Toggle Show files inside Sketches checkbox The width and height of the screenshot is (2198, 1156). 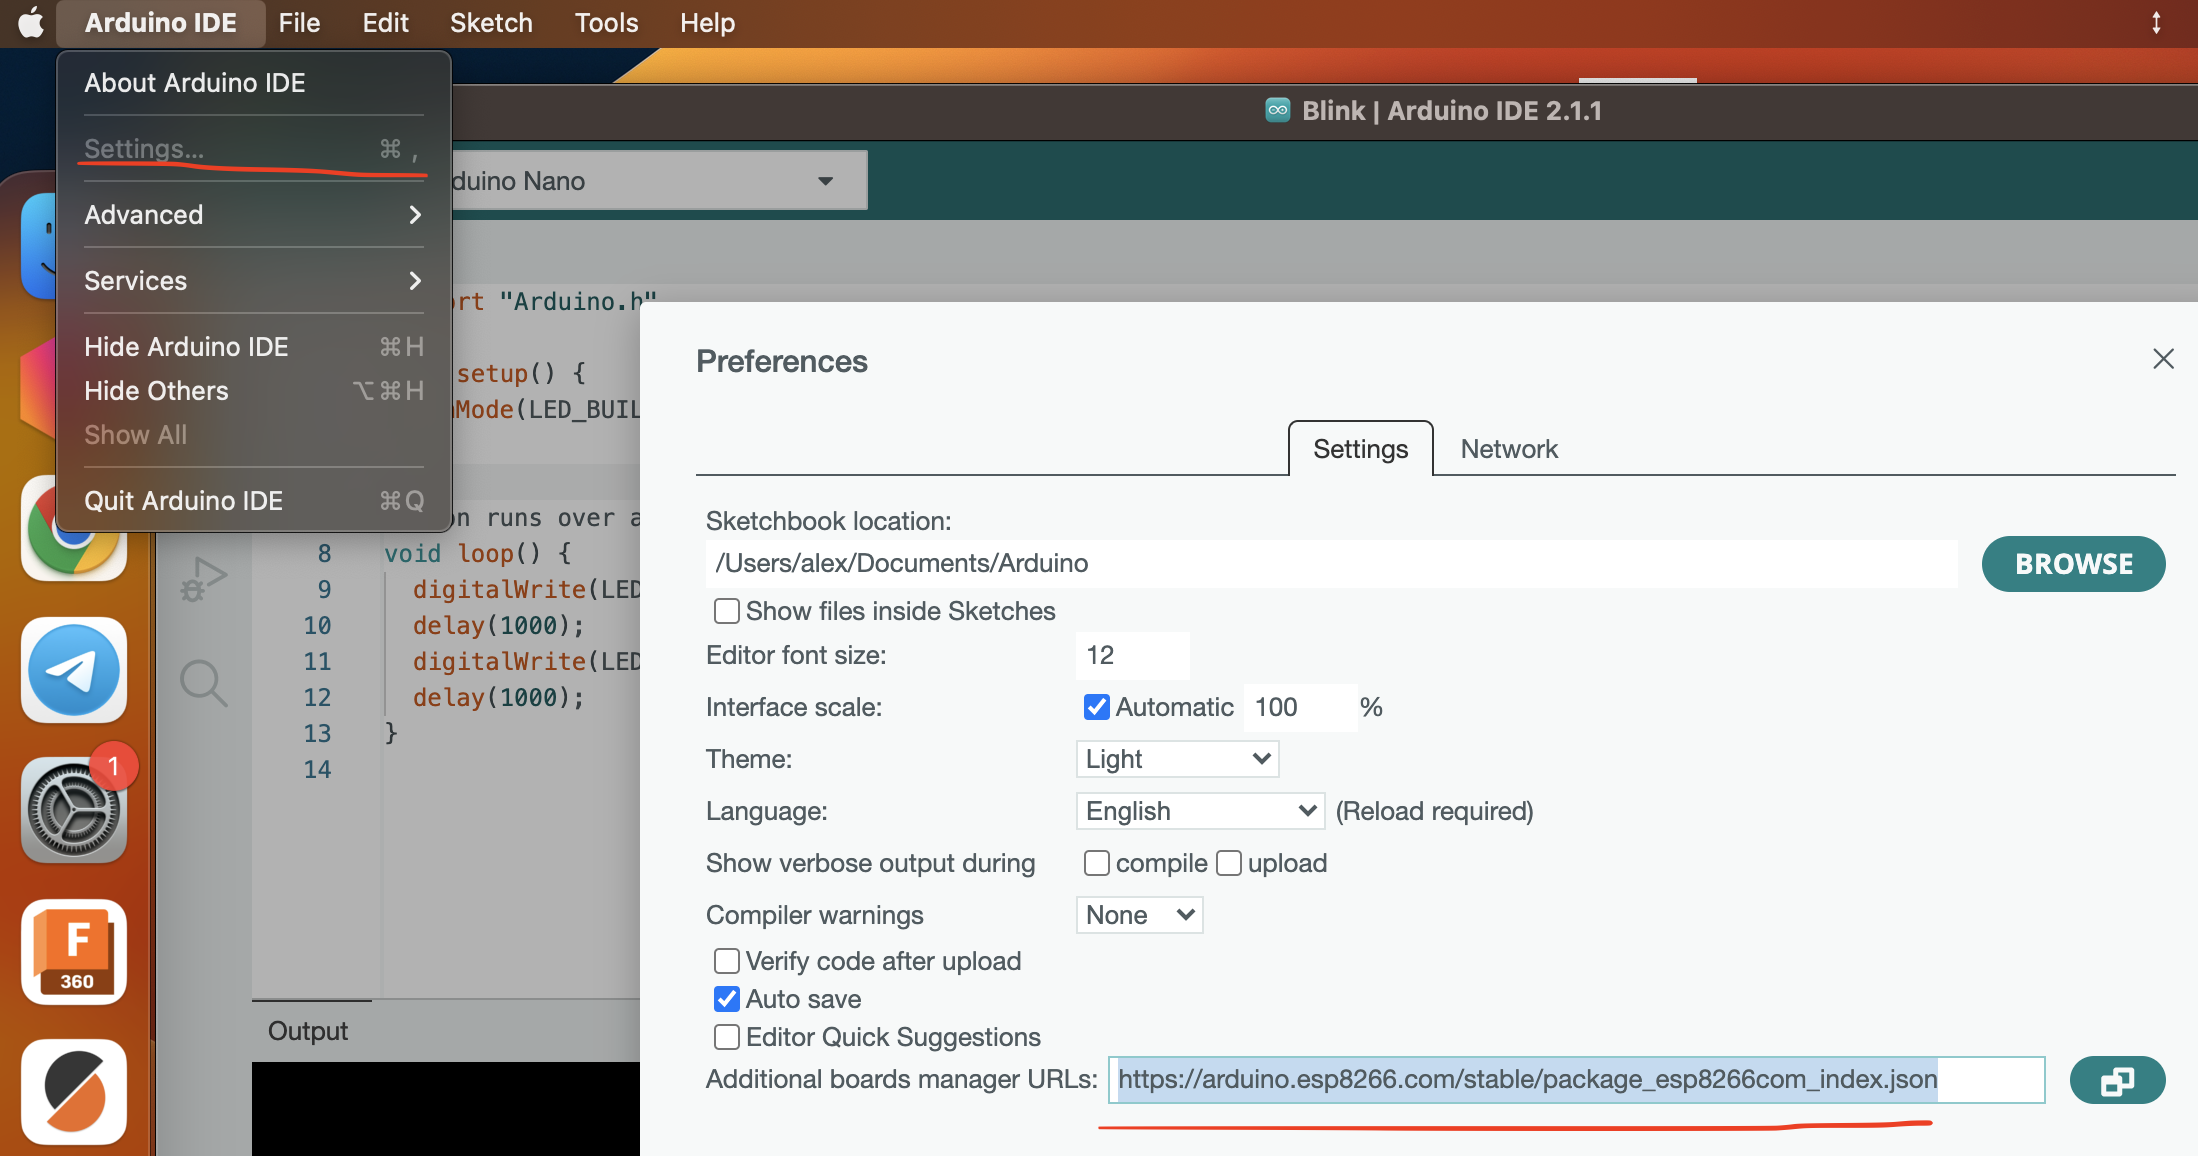click(727, 611)
